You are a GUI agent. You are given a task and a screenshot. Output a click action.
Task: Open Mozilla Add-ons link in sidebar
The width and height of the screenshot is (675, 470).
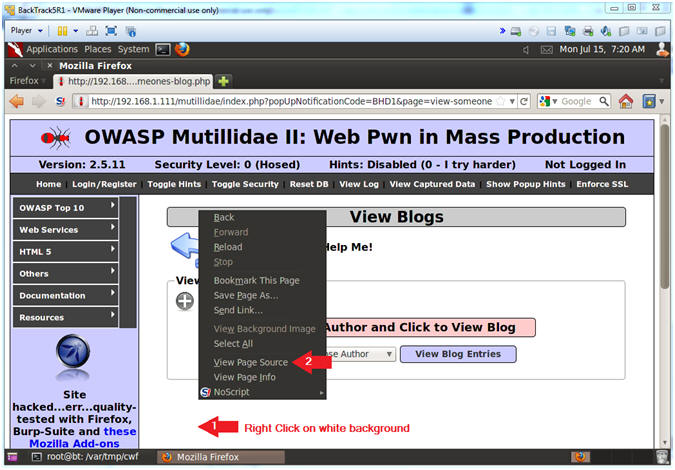pos(74,443)
